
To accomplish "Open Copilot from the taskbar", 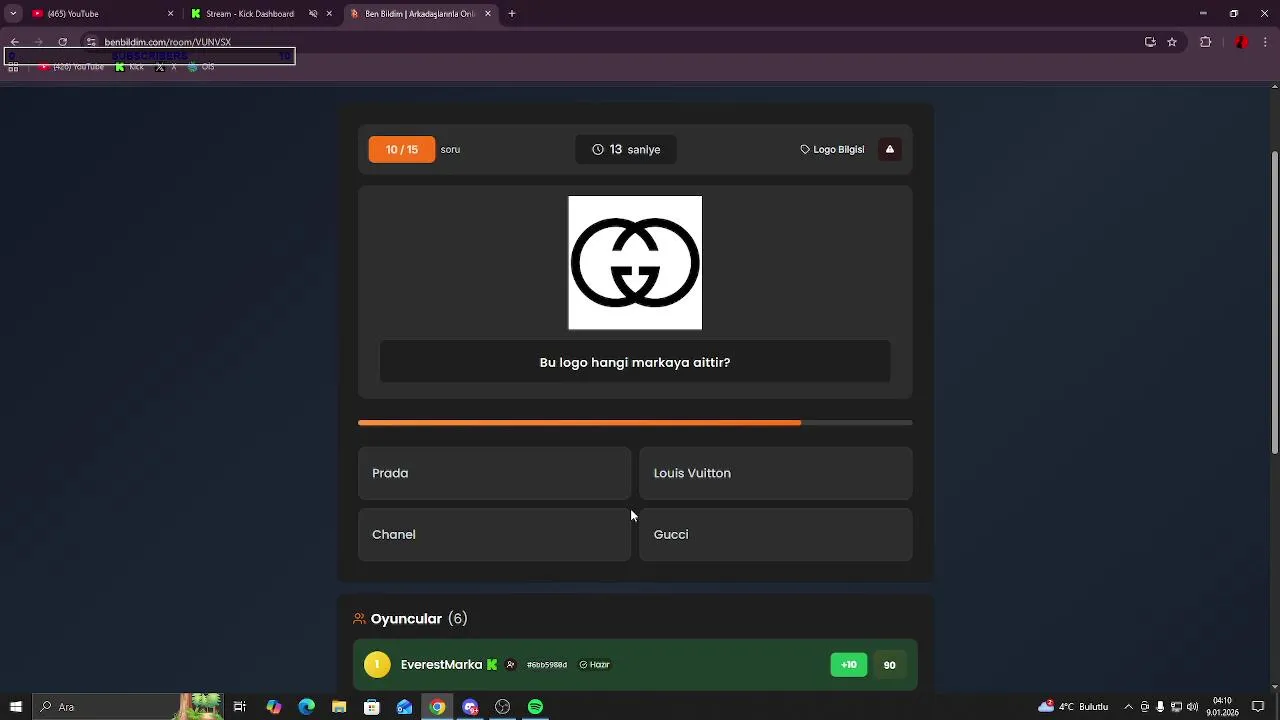I will click(274, 707).
